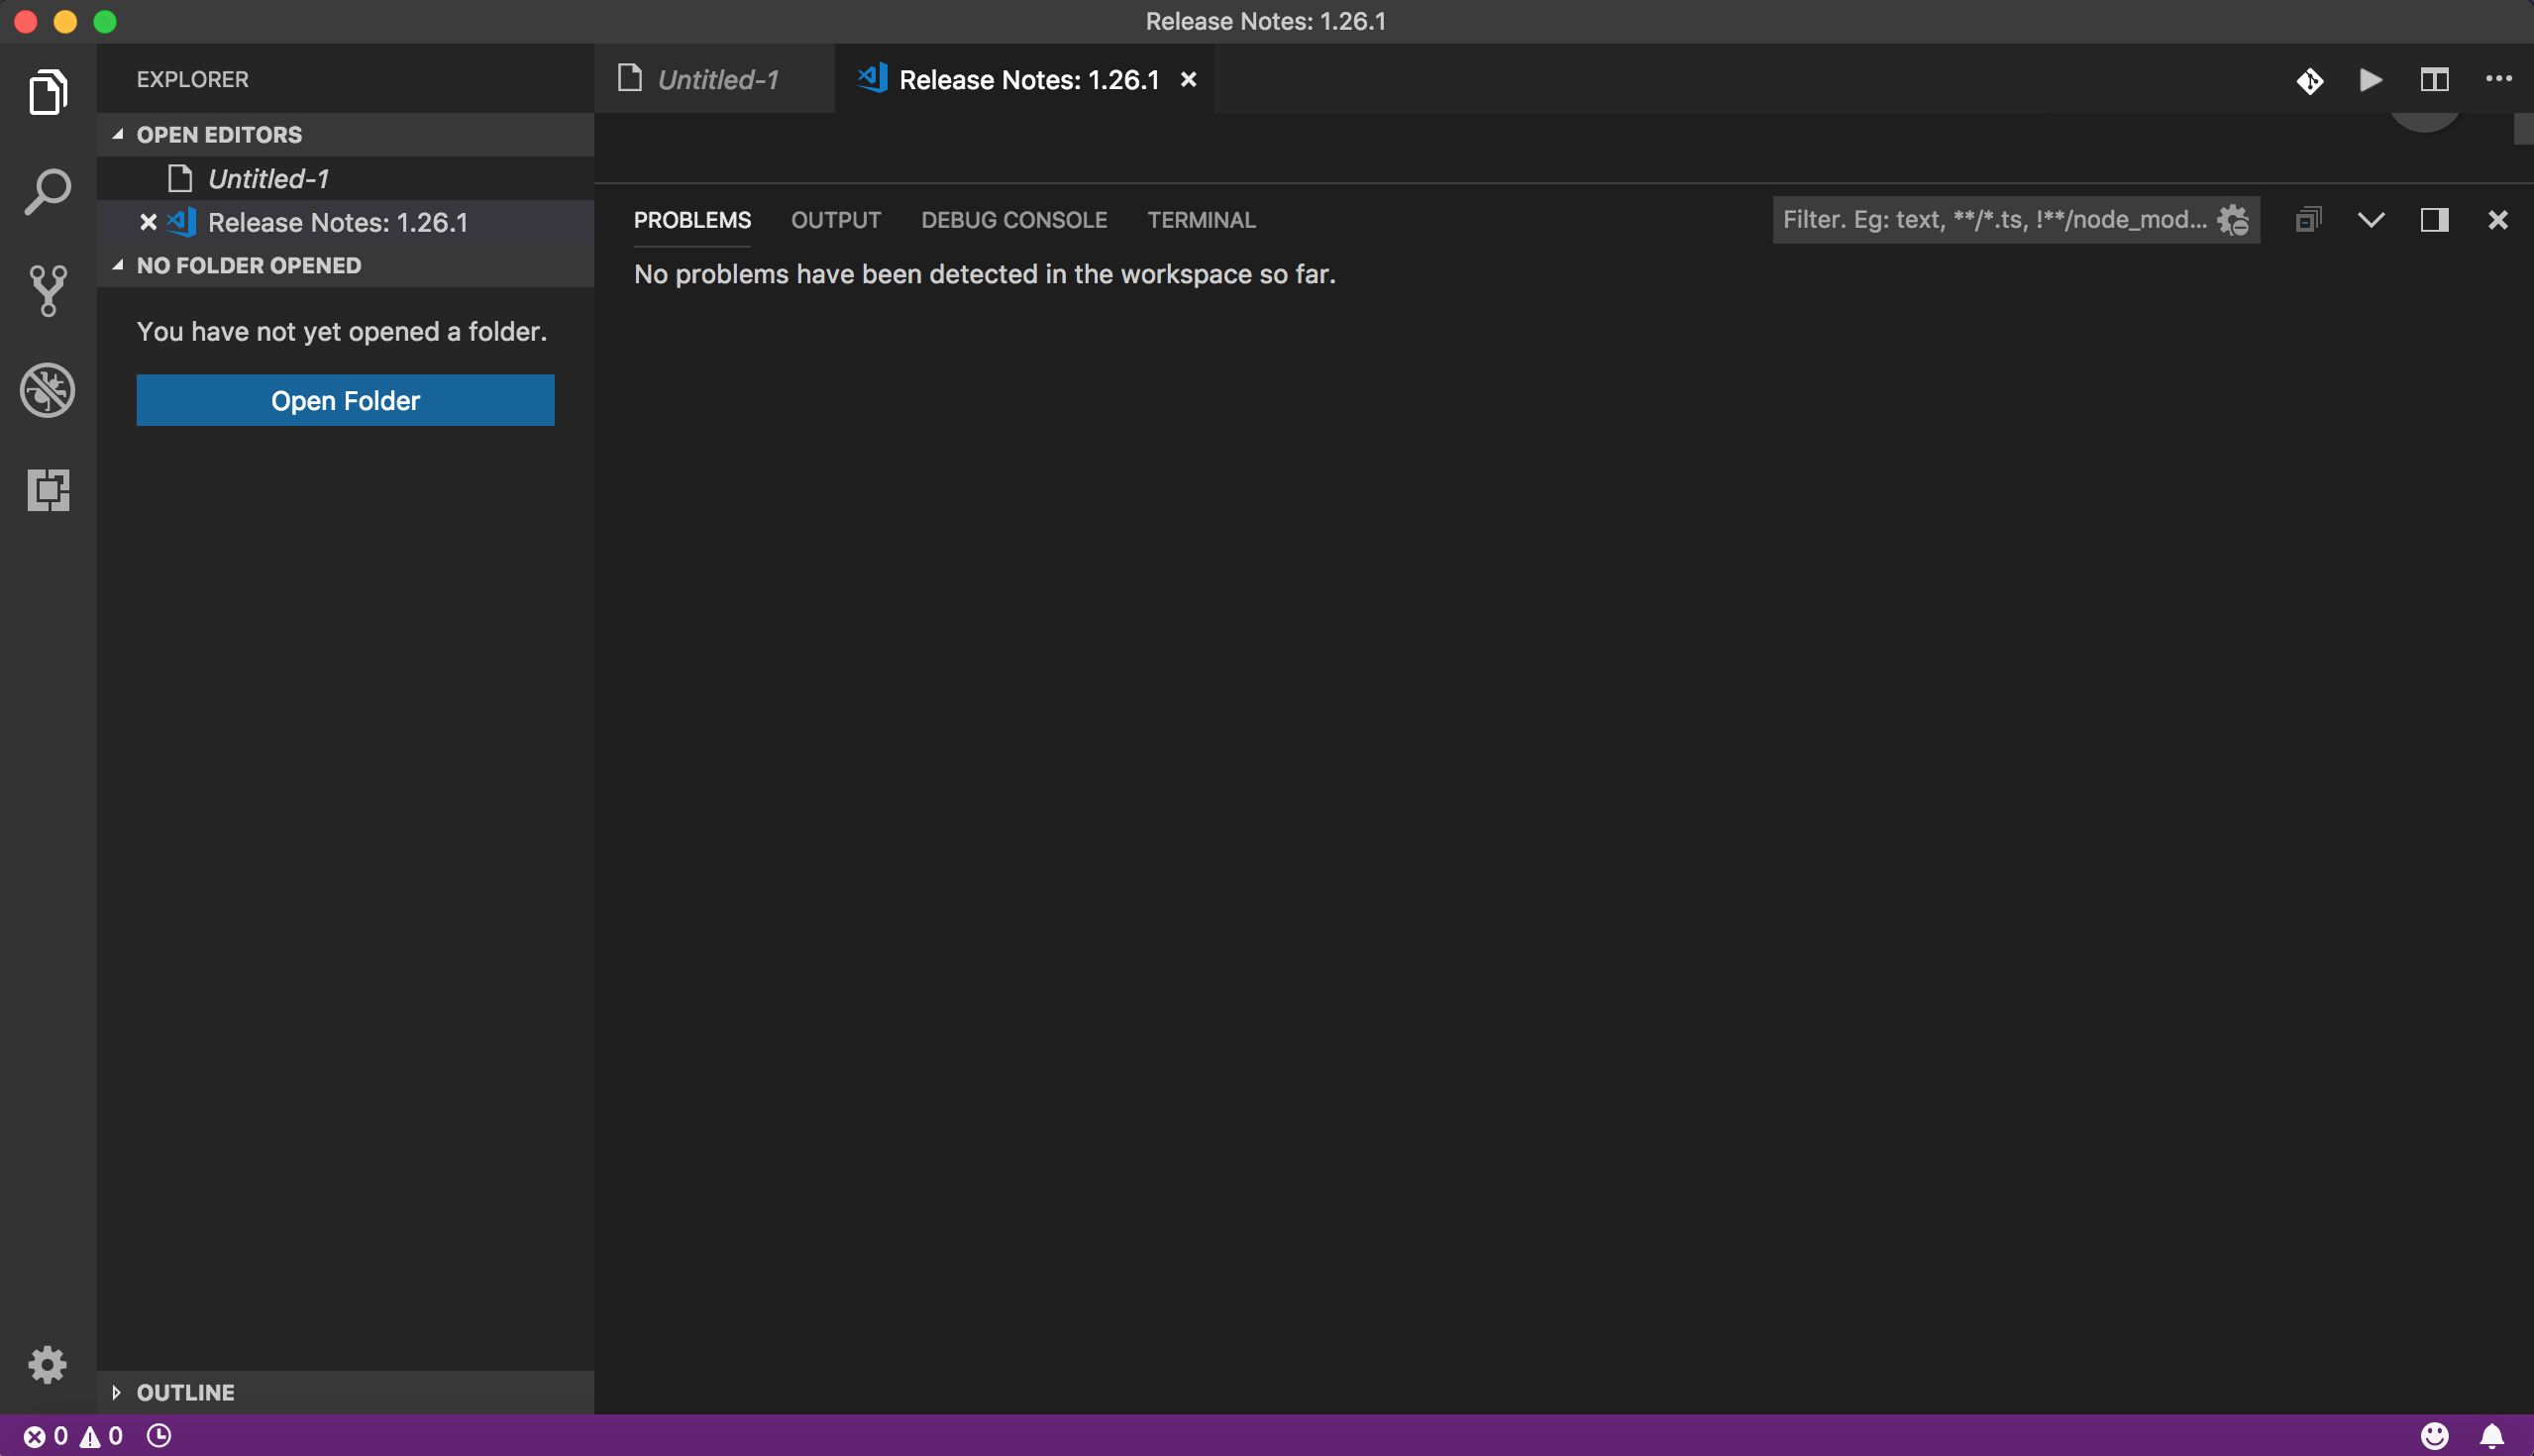Click the problems filter text field

[1994, 220]
